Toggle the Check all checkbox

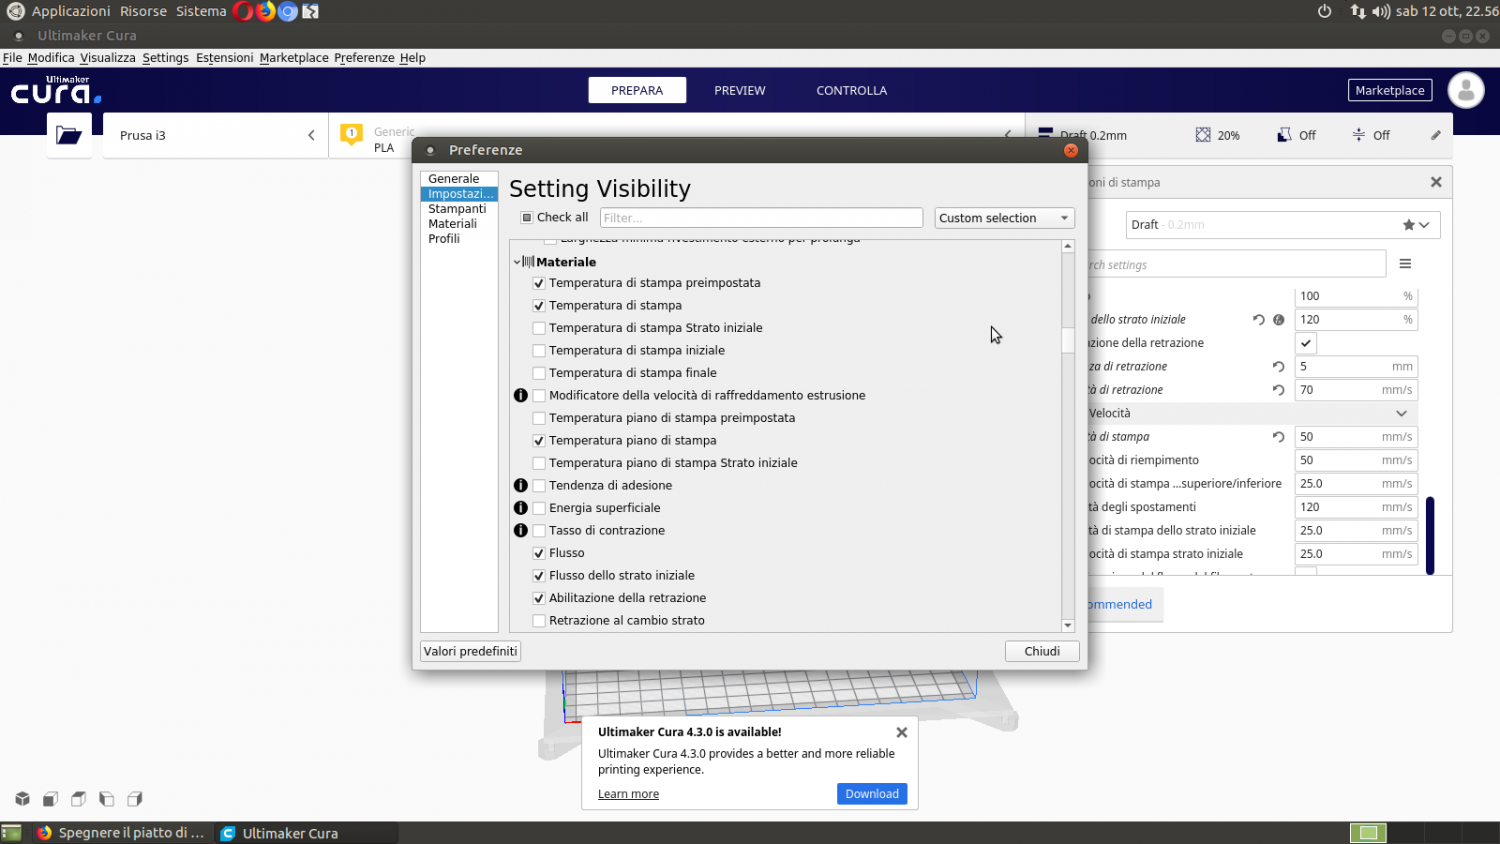pos(527,218)
